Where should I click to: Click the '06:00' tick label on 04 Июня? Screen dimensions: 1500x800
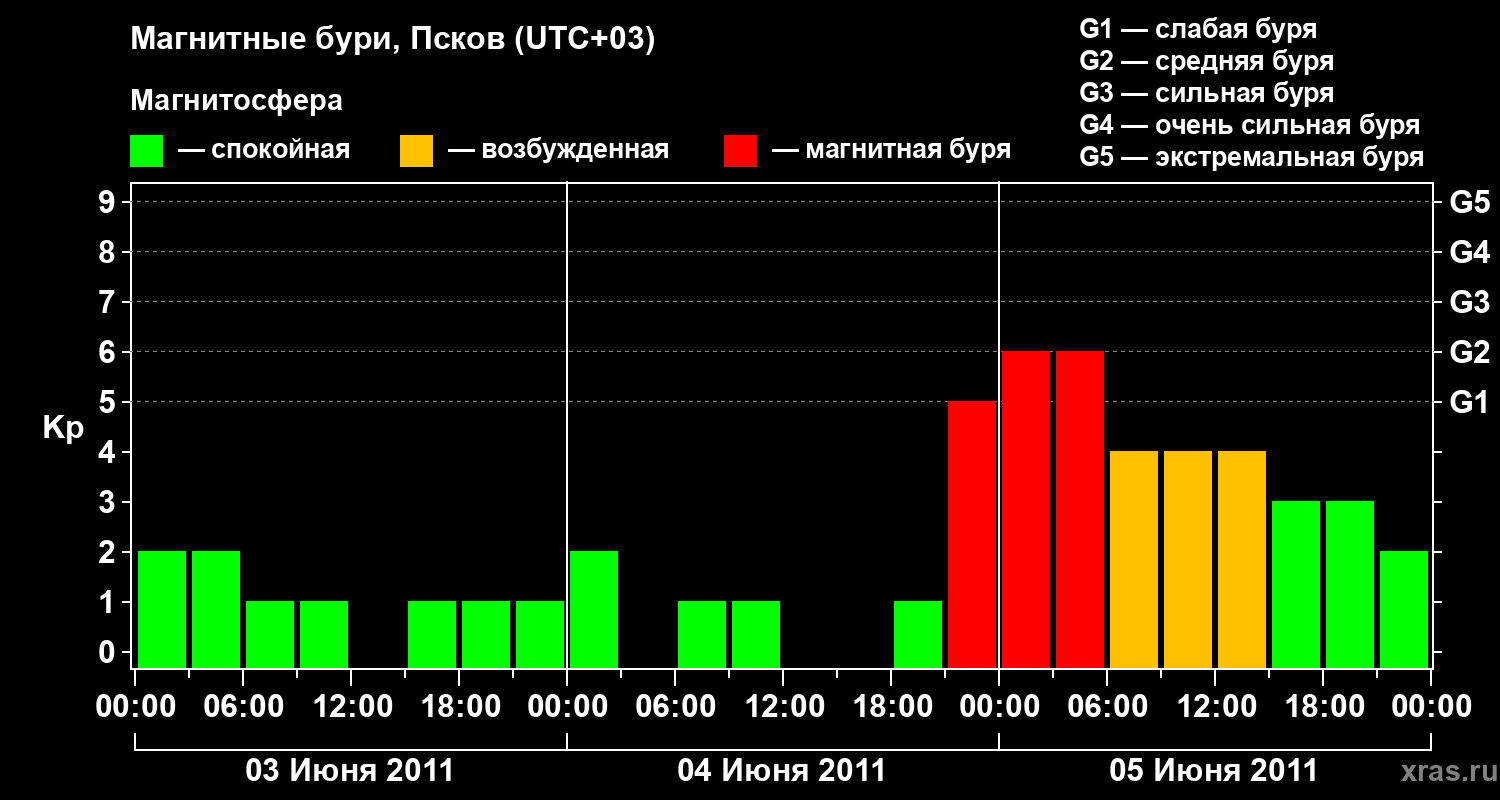coord(675,707)
